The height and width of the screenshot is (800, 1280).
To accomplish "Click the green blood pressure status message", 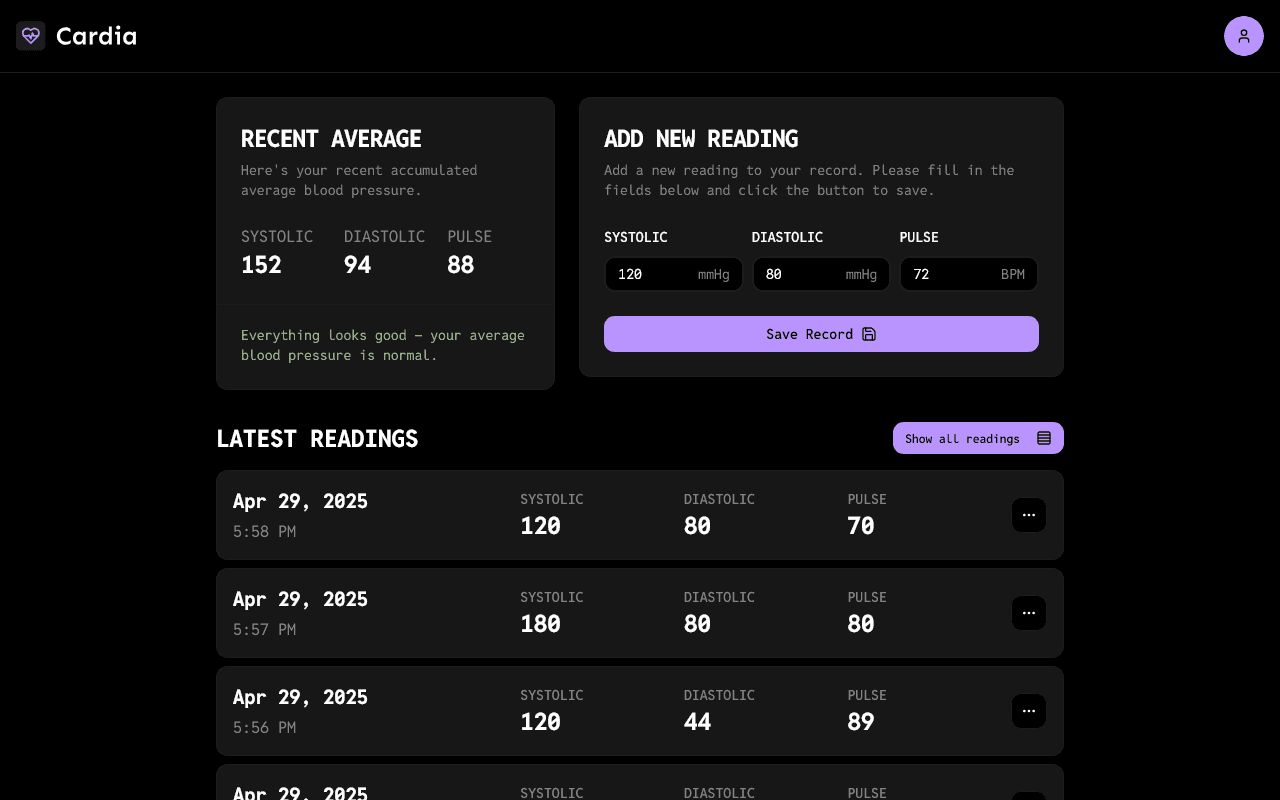I will (x=382, y=344).
